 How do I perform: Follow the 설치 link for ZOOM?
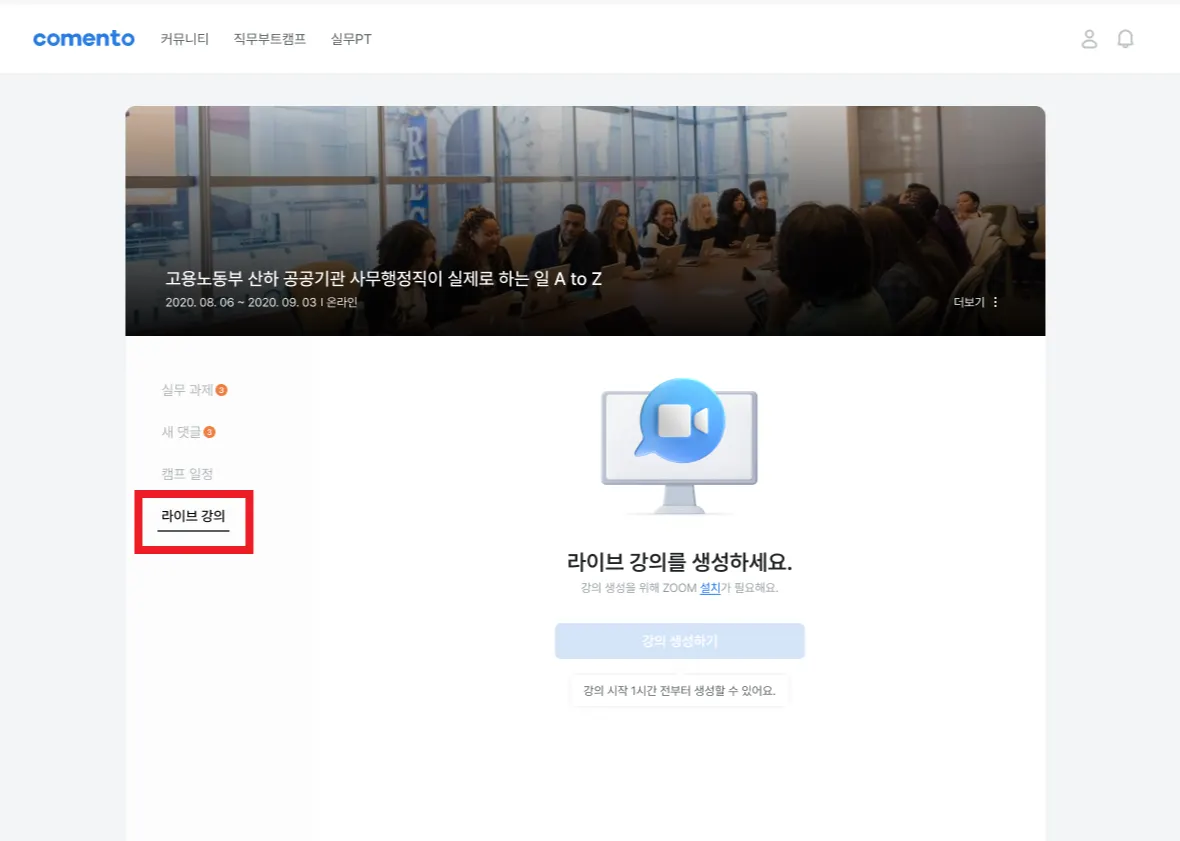click(710, 587)
